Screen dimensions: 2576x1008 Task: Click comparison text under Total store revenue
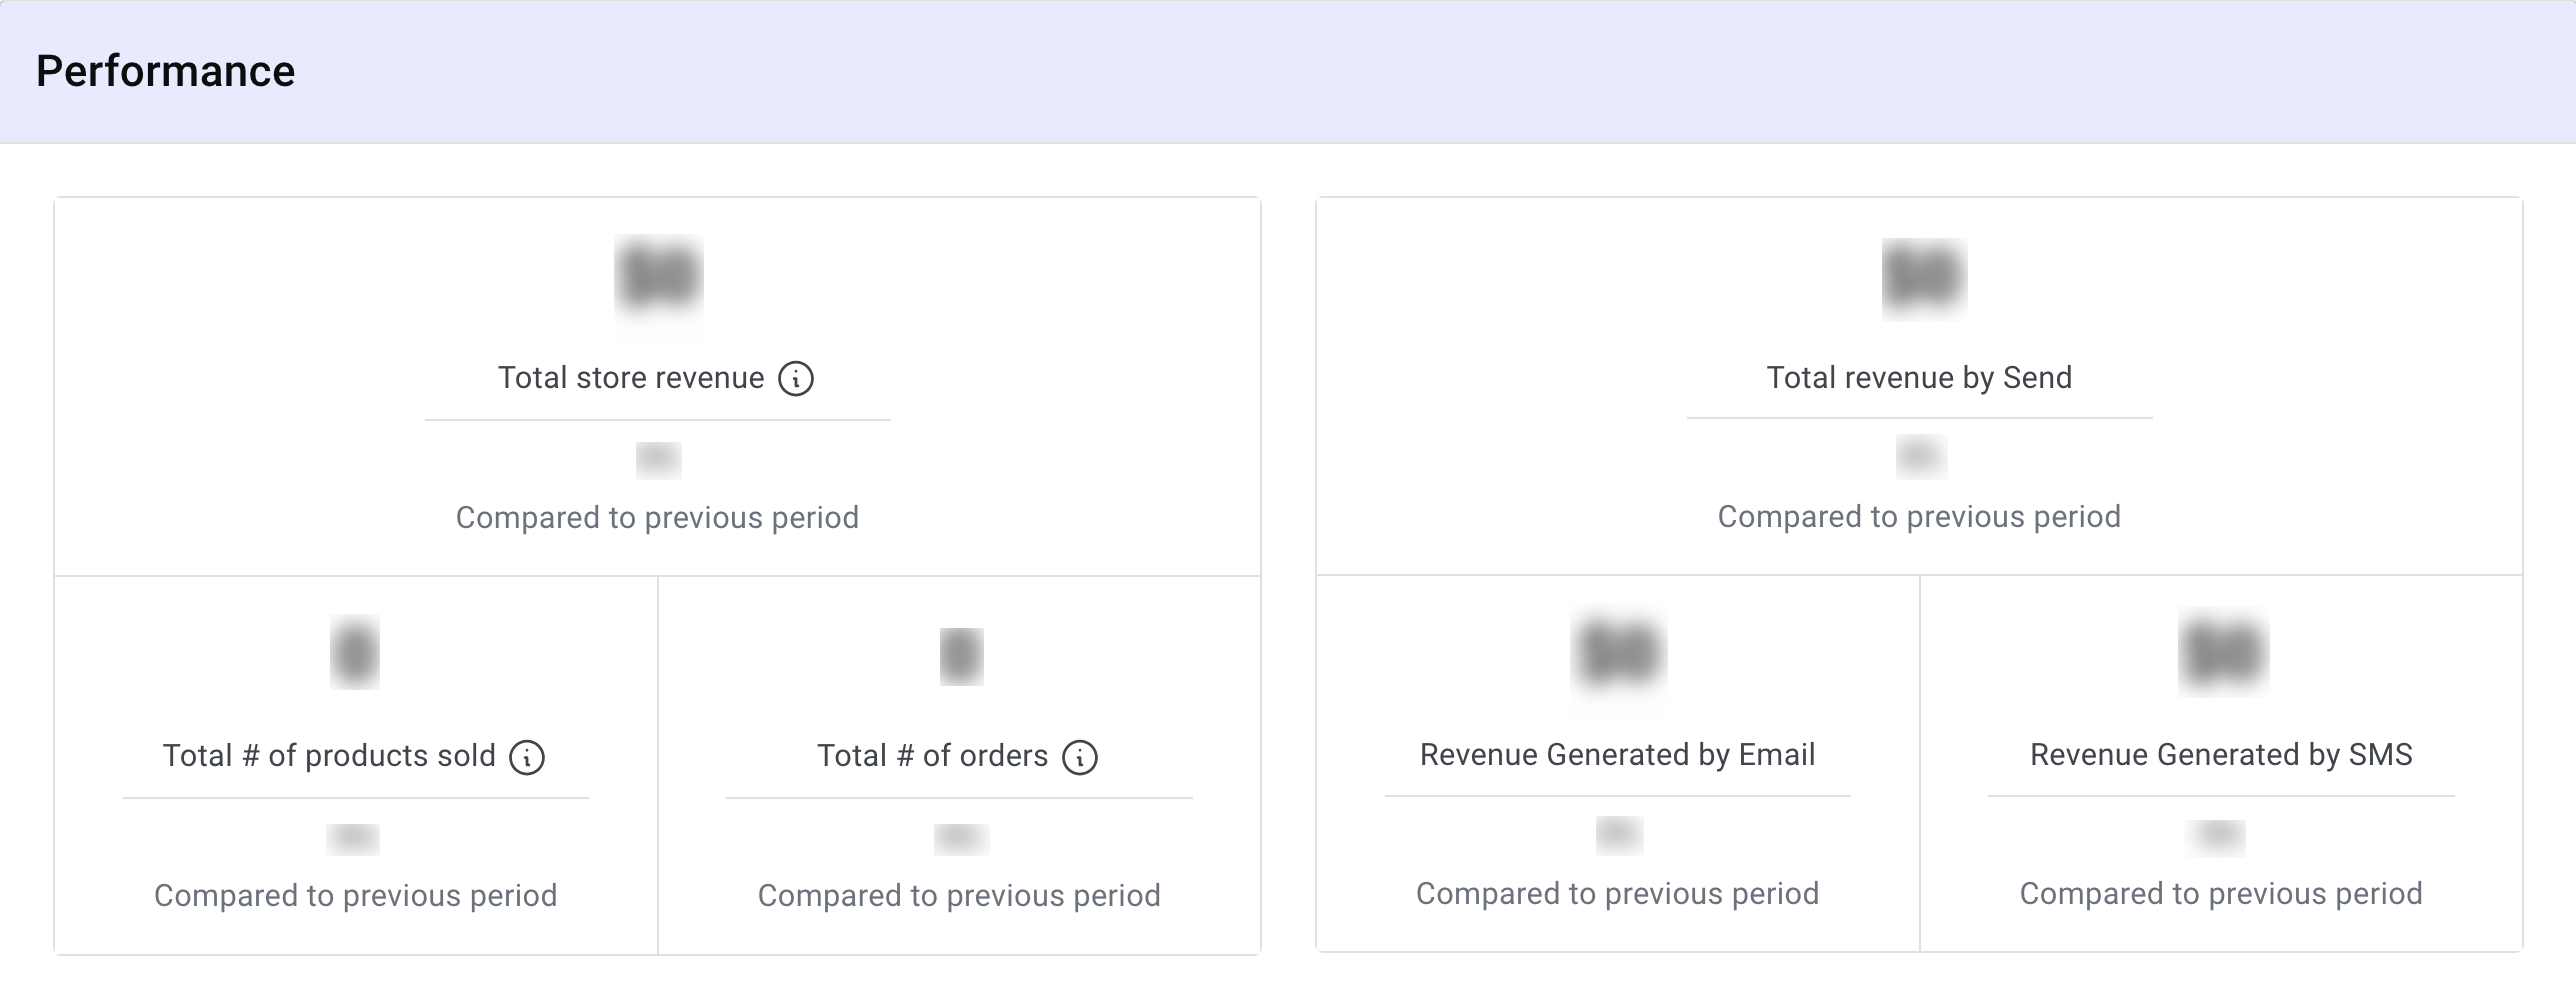(657, 517)
